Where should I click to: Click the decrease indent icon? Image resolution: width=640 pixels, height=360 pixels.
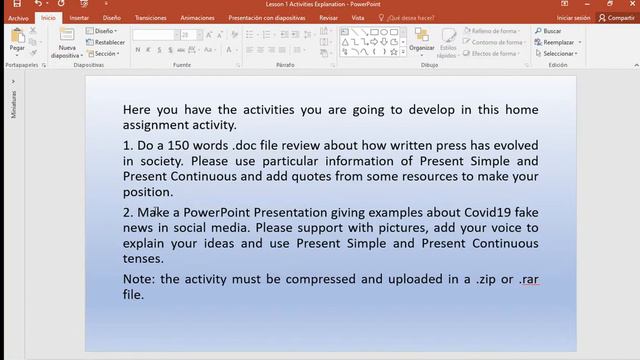click(284, 35)
